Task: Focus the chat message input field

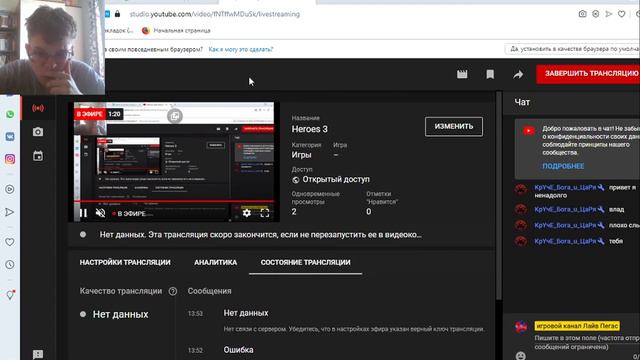Action: tap(587, 342)
